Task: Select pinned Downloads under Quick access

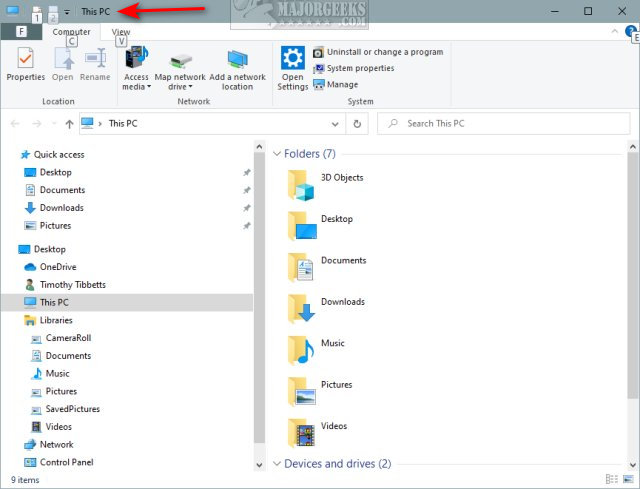Action: (x=61, y=208)
